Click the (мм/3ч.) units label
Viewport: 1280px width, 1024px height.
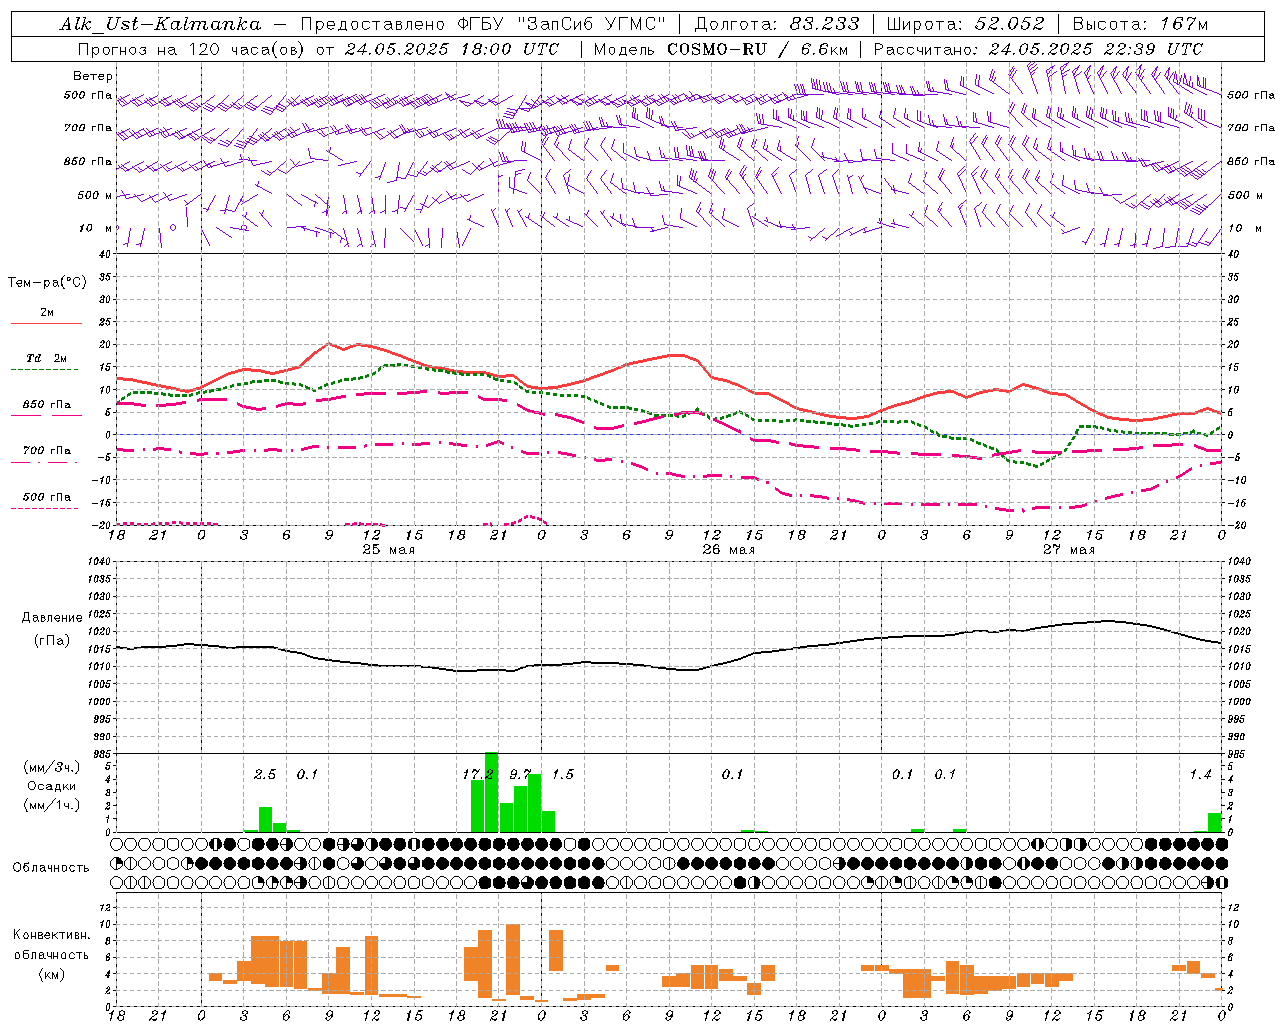click(51, 767)
